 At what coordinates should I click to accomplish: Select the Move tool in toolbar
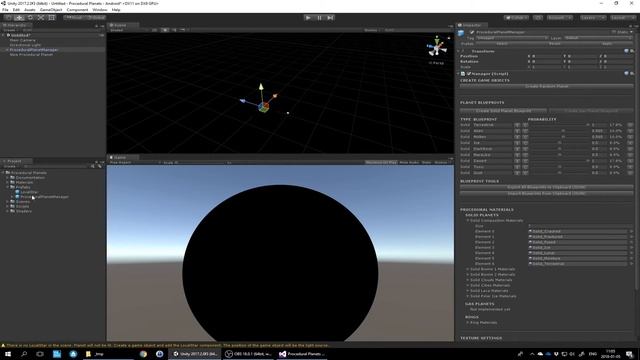[x=19, y=18]
